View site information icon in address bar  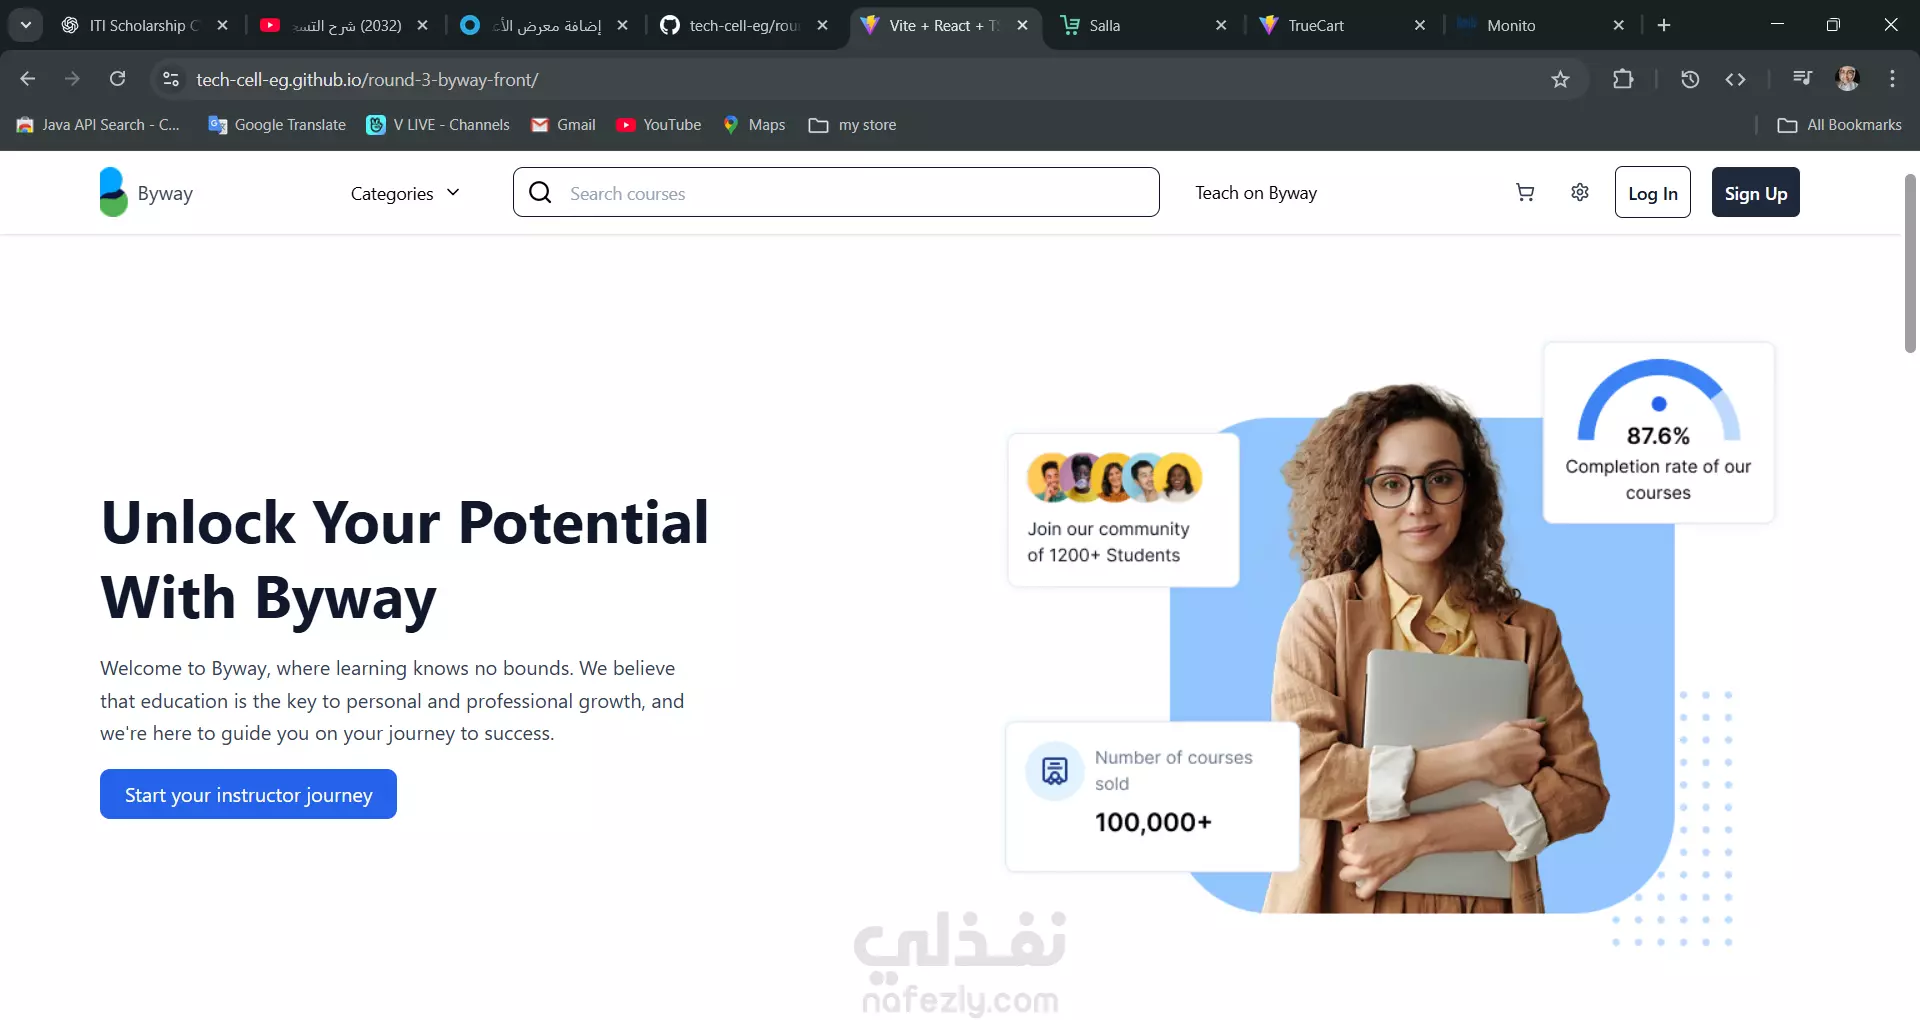[x=171, y=79]
